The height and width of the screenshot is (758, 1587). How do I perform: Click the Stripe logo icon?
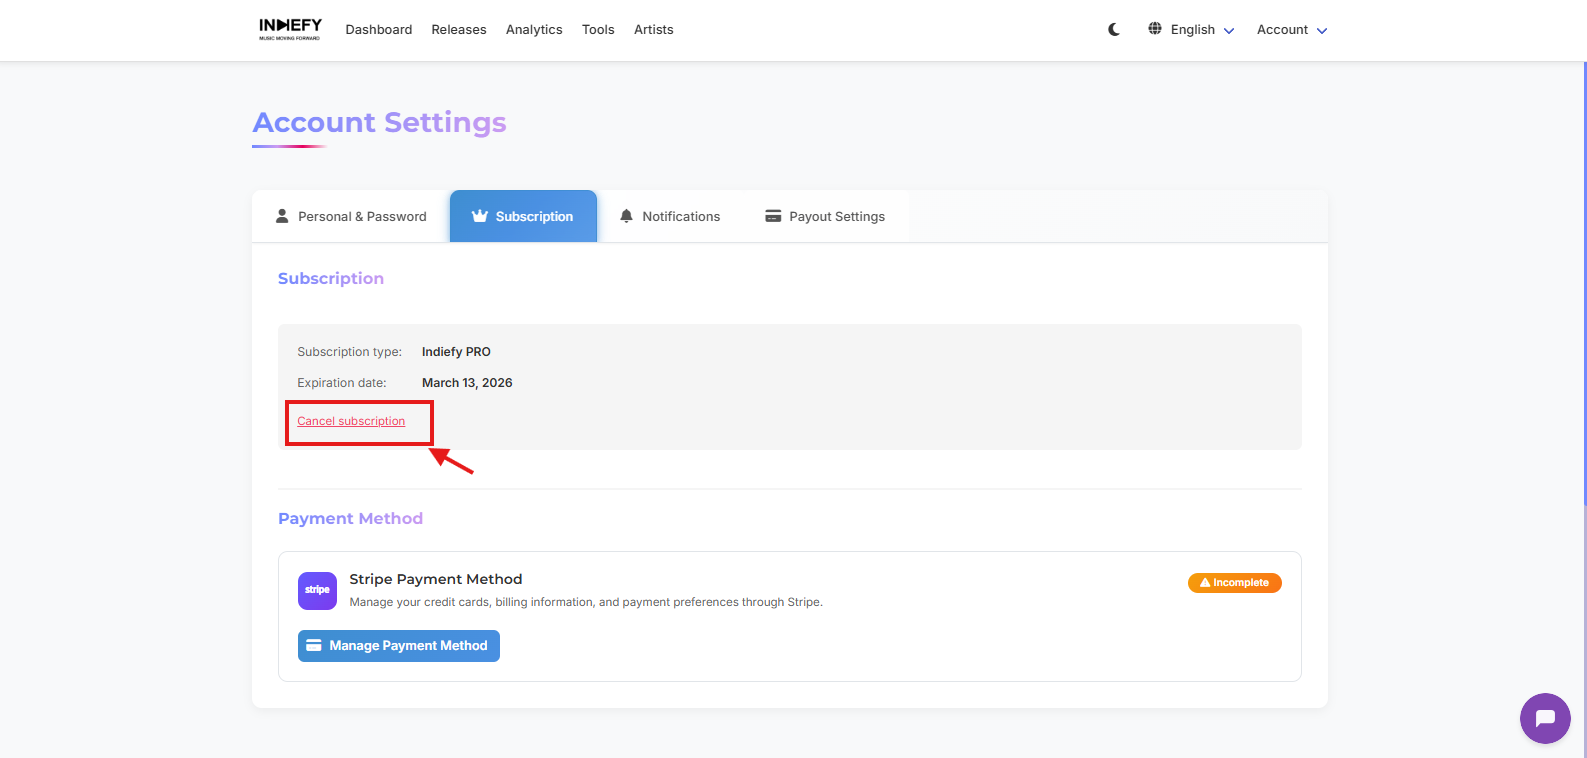(317, 590)
